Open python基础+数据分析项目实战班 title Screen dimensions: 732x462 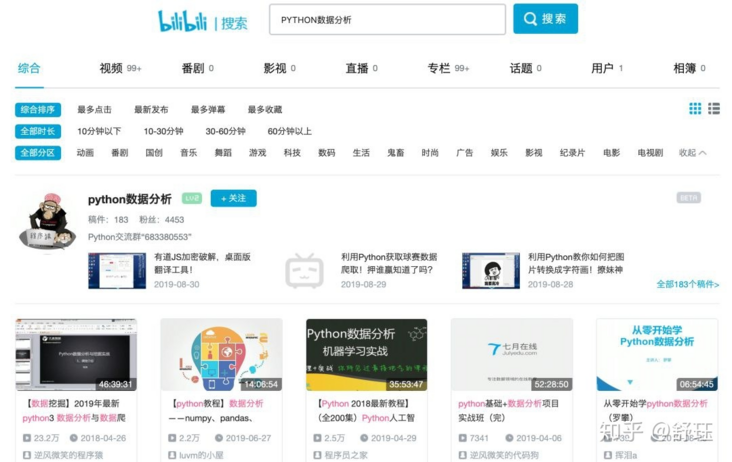point(508,410)
